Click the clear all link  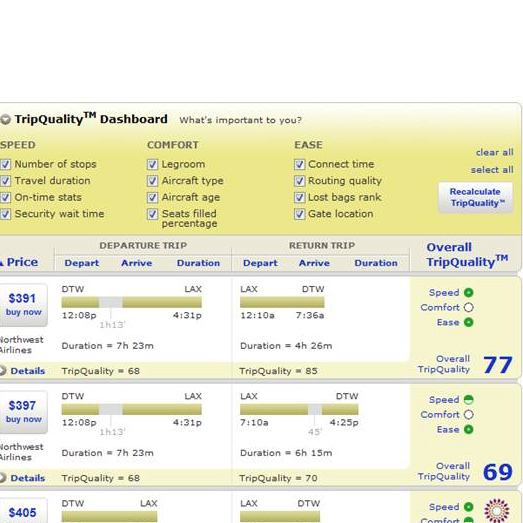click(494, 152)
